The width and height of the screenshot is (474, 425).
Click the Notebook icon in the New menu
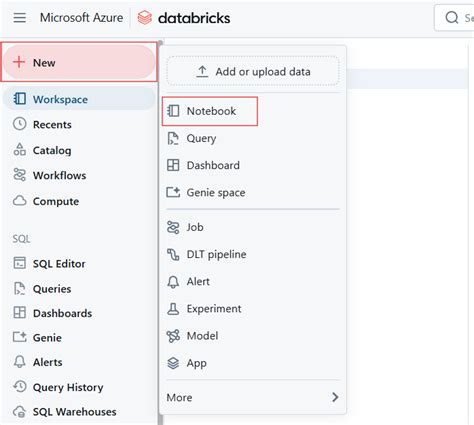click(173, 111)
